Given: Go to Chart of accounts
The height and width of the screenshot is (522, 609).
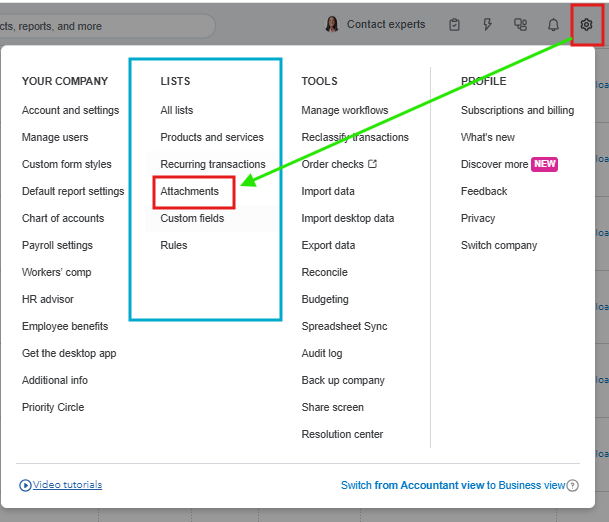Looking at the screenshot, I should coord(63,218).
